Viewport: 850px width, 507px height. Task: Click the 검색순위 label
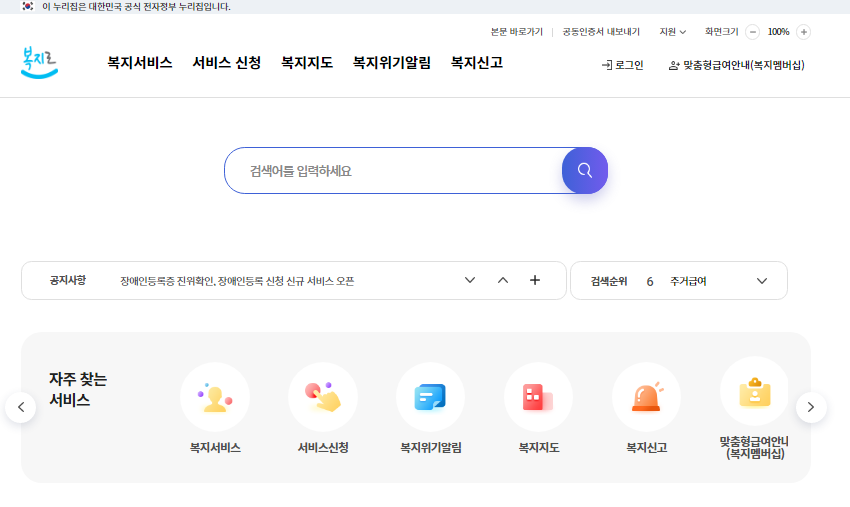pos(609,281)
